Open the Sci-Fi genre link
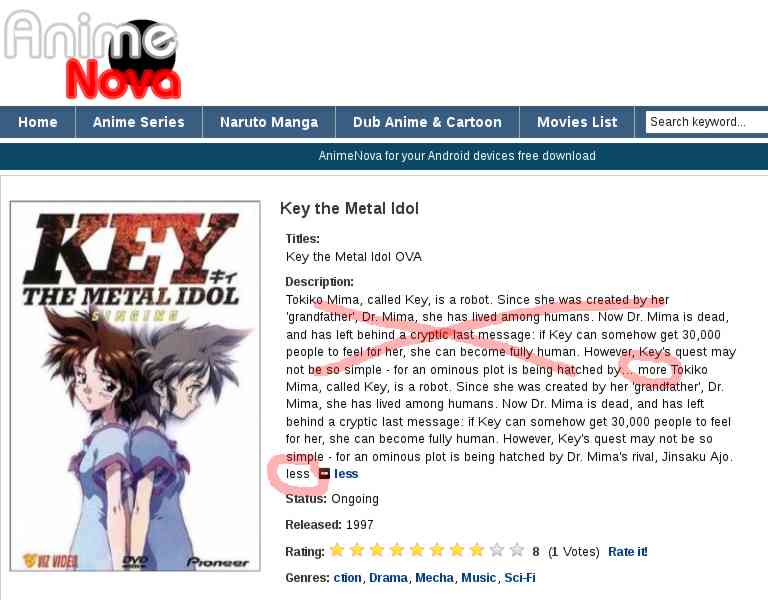The width and height of the screenshot is (768, 600). click(x=520, y=578)
